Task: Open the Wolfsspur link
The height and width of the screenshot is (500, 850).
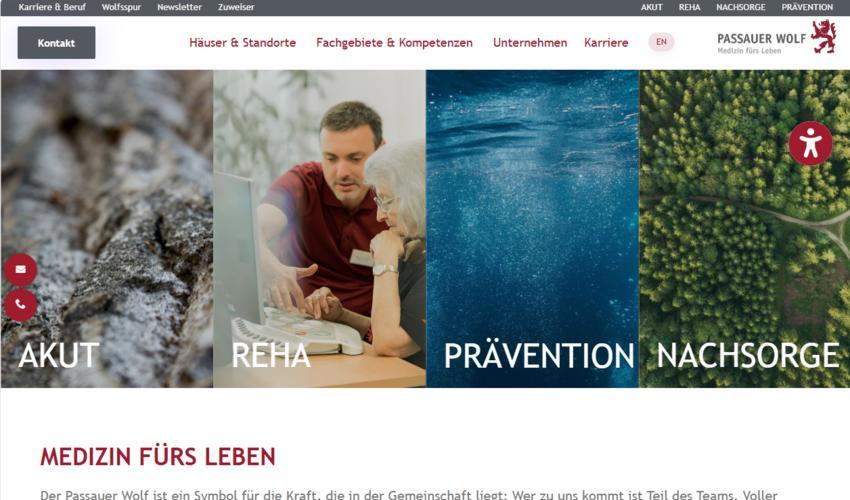Action: 121,7
